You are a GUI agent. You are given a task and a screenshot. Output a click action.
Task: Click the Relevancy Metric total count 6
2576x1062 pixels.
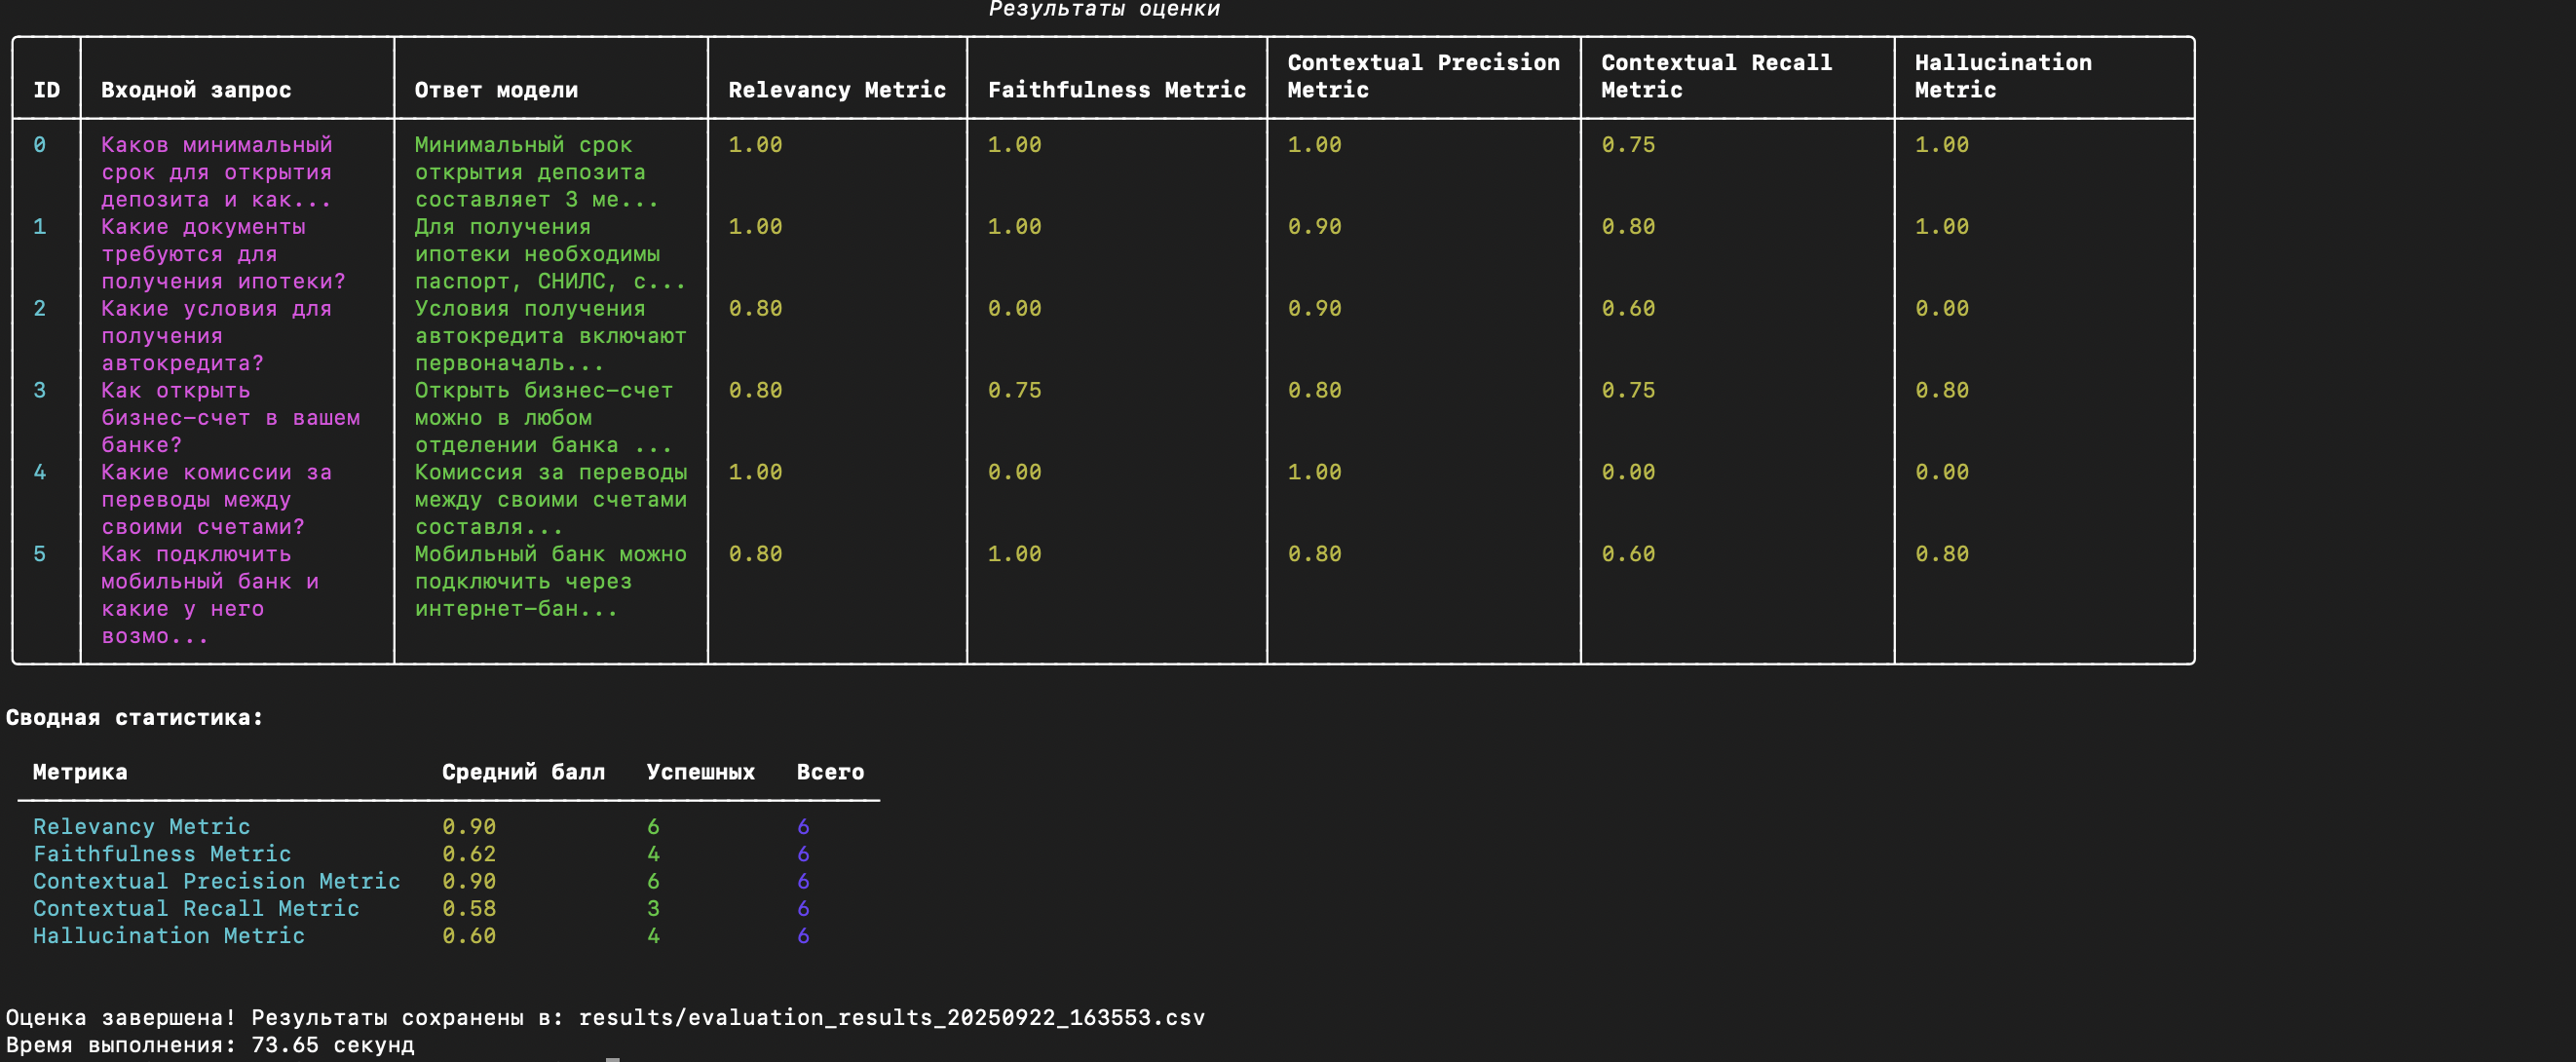(x=803, y=827)
